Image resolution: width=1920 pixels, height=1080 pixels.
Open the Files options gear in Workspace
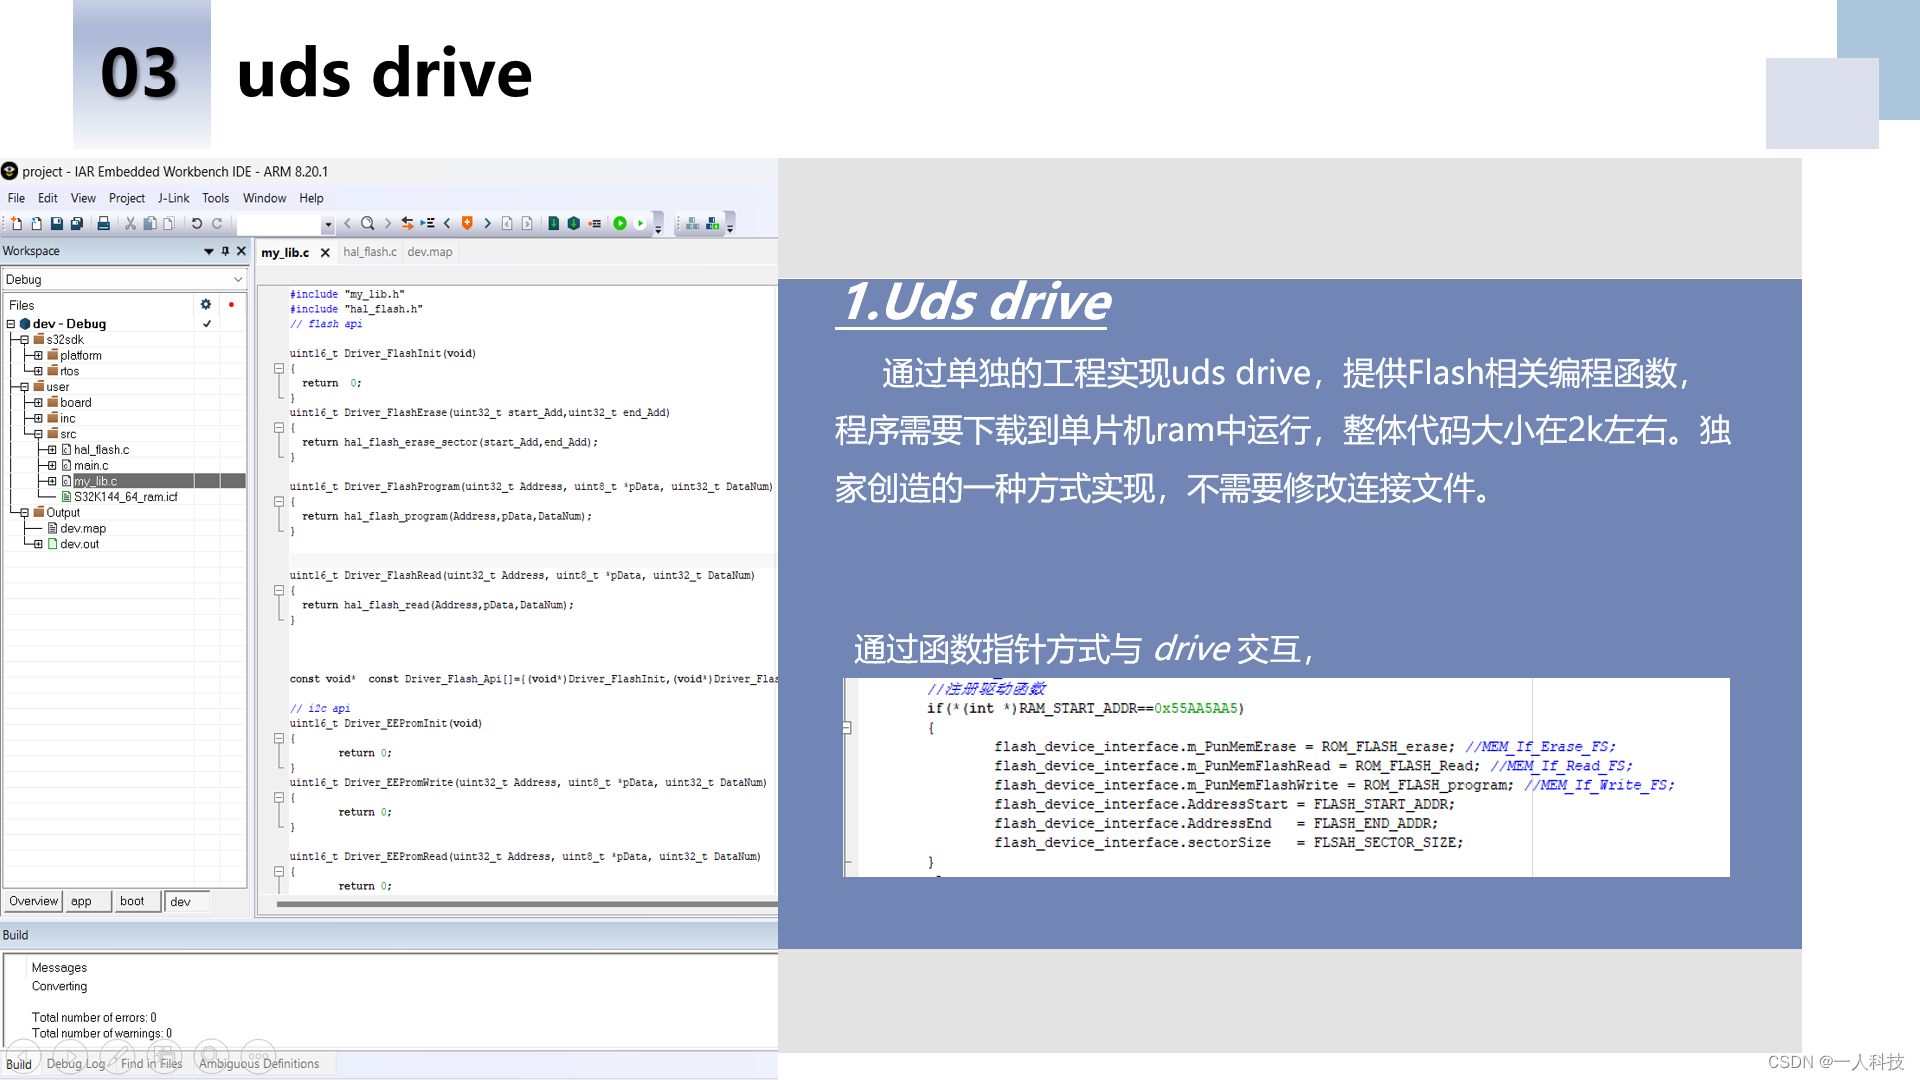[205, 304]
